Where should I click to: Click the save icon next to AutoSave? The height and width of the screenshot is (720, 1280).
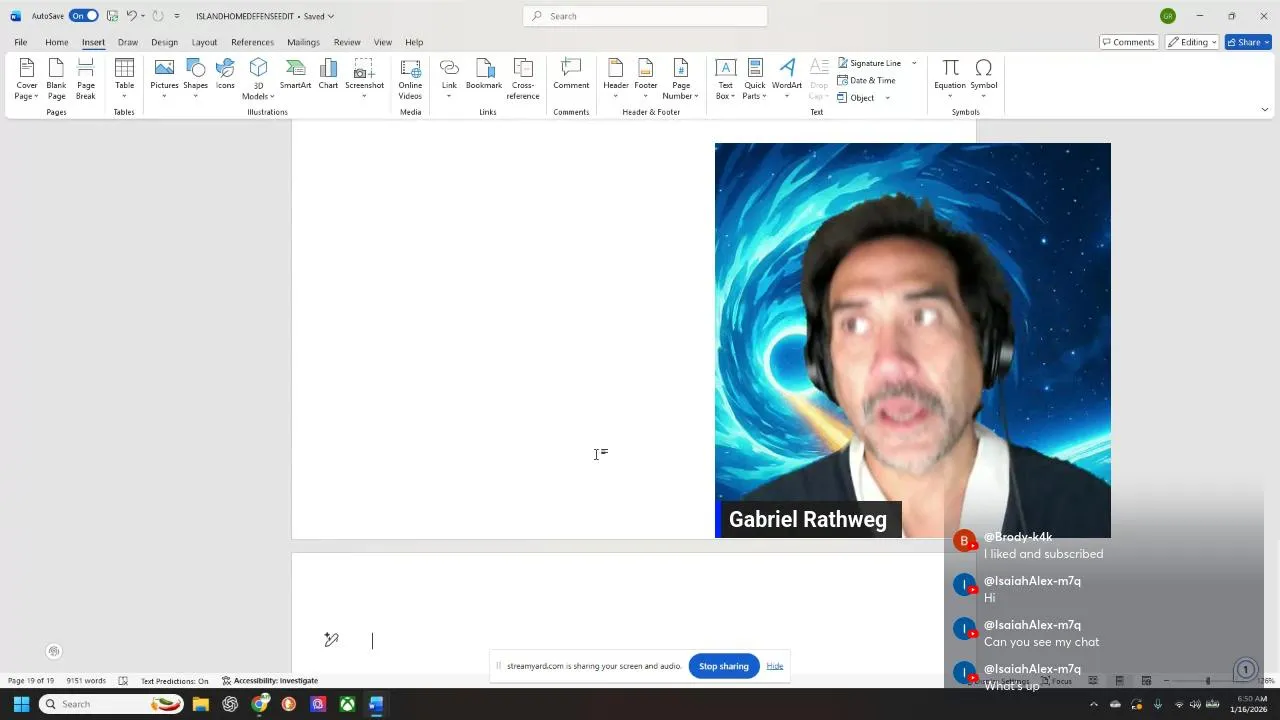coord(112,16)
